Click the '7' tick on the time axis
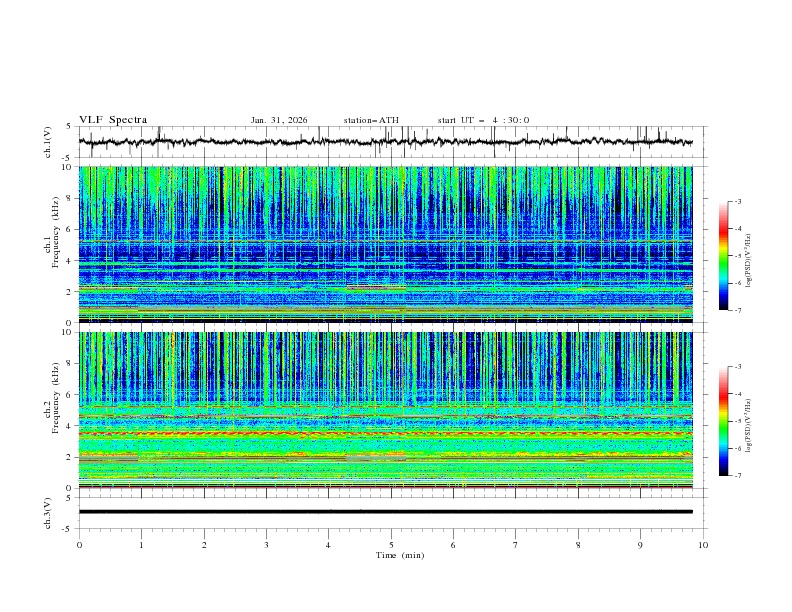 click(x=516, y=545)
